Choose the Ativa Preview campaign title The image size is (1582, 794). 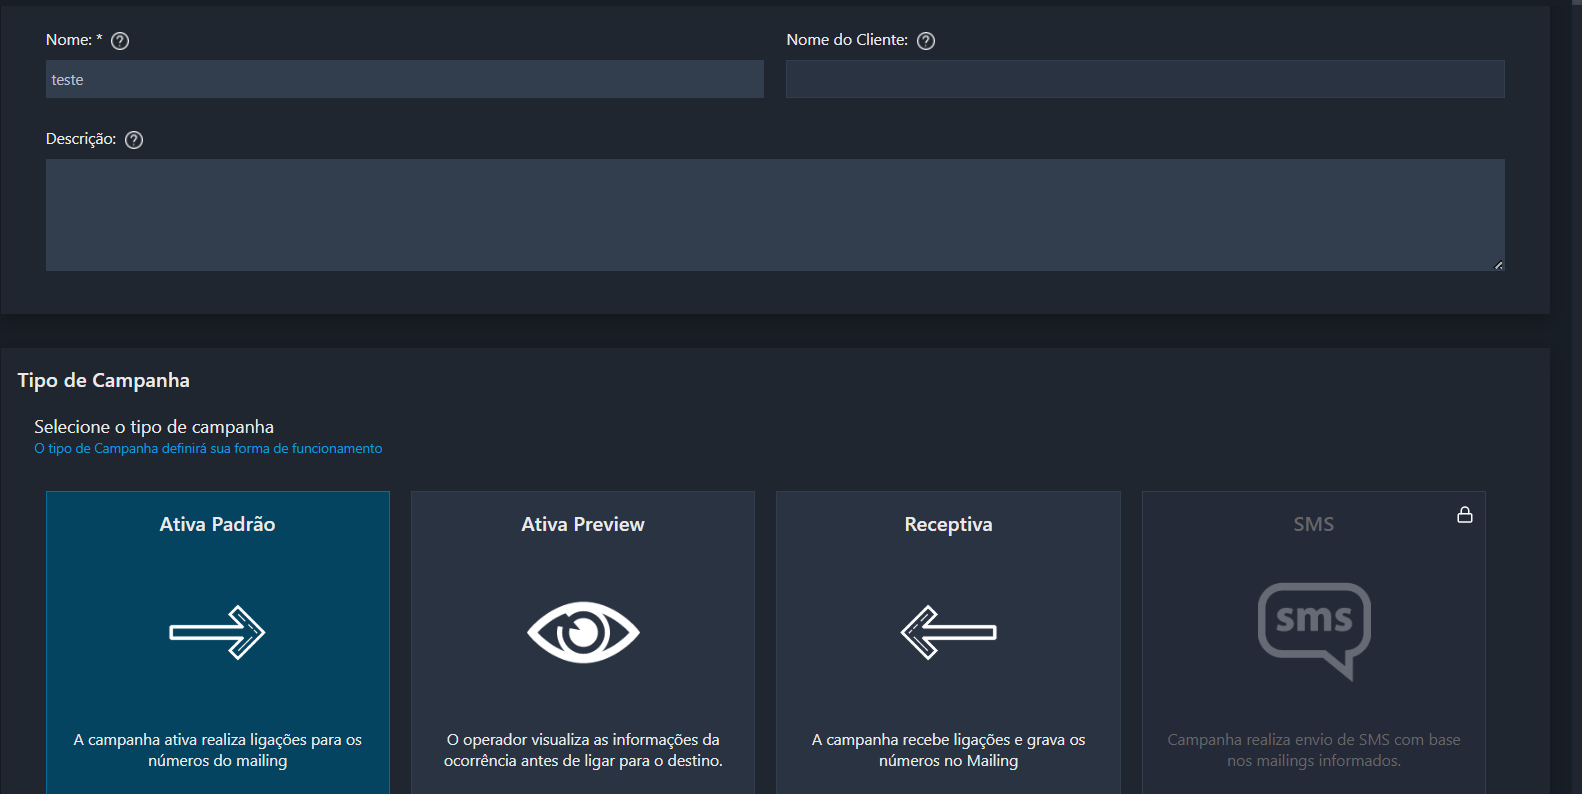583,524
